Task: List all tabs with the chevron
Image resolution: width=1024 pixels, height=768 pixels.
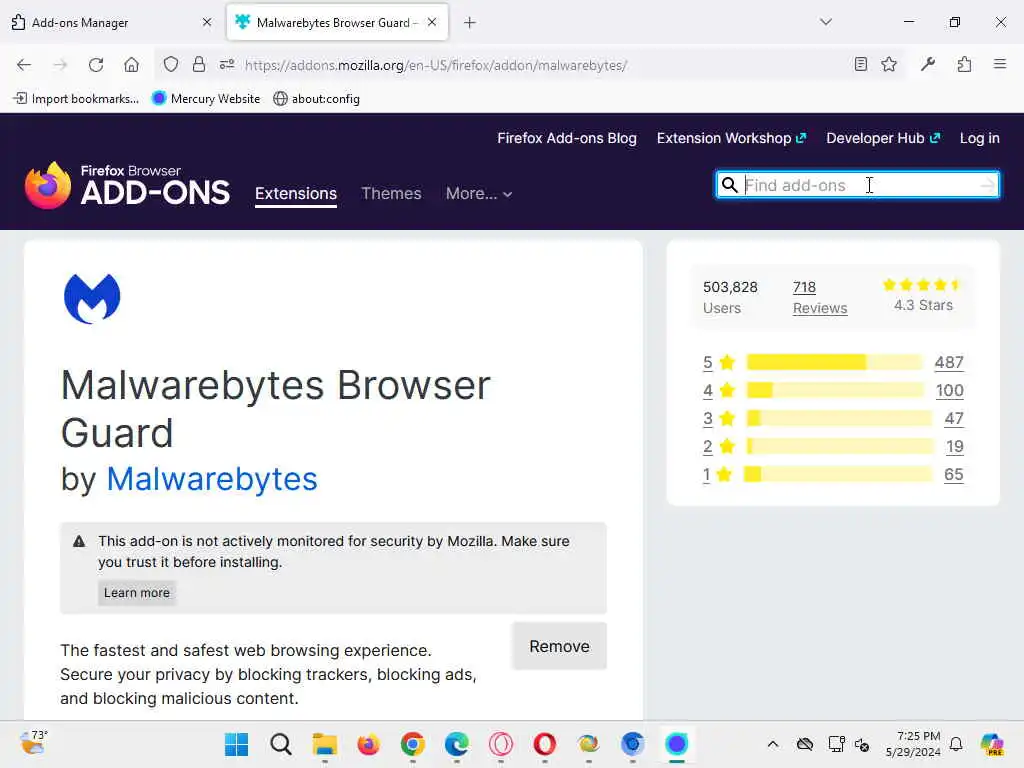Action: (x=826, y=22)
